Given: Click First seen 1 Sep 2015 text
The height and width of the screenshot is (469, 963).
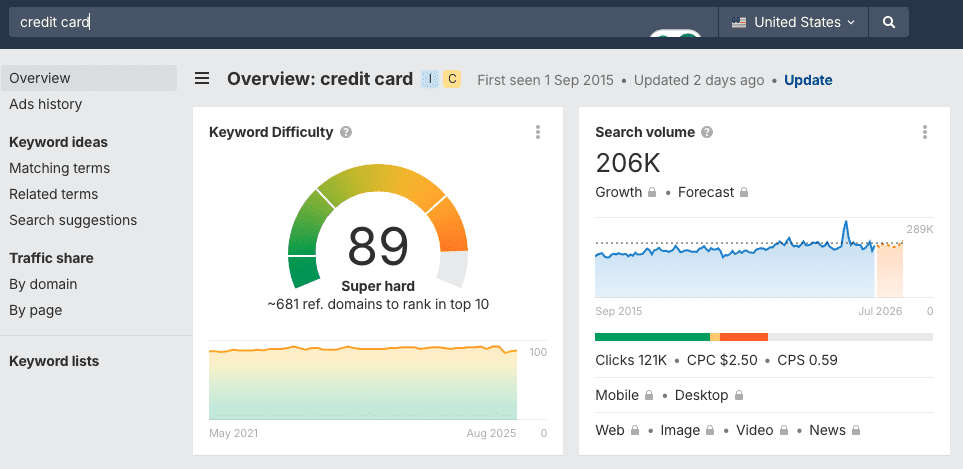Looking at the screenshot, I should coord(545,80).
